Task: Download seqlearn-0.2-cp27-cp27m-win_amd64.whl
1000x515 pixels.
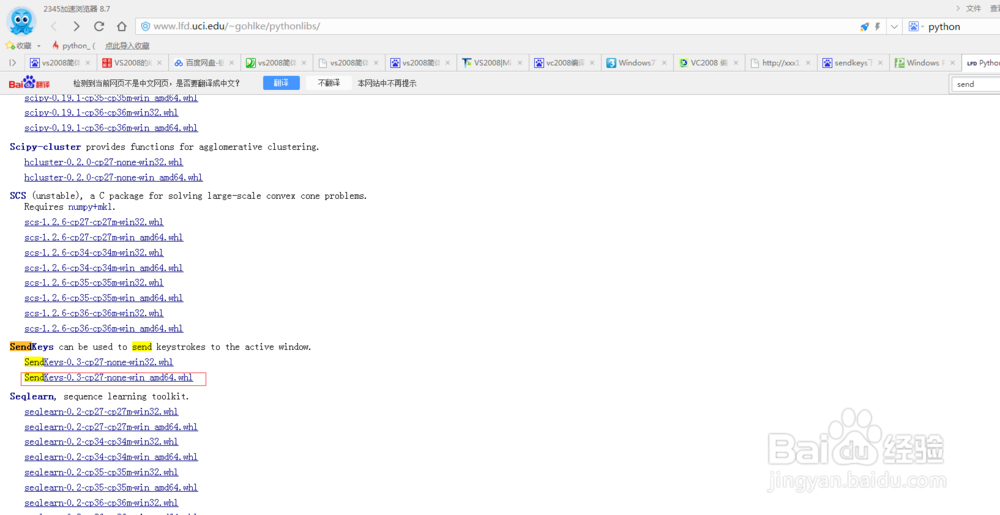Action: pyautogui.click(x=111, y=427)
